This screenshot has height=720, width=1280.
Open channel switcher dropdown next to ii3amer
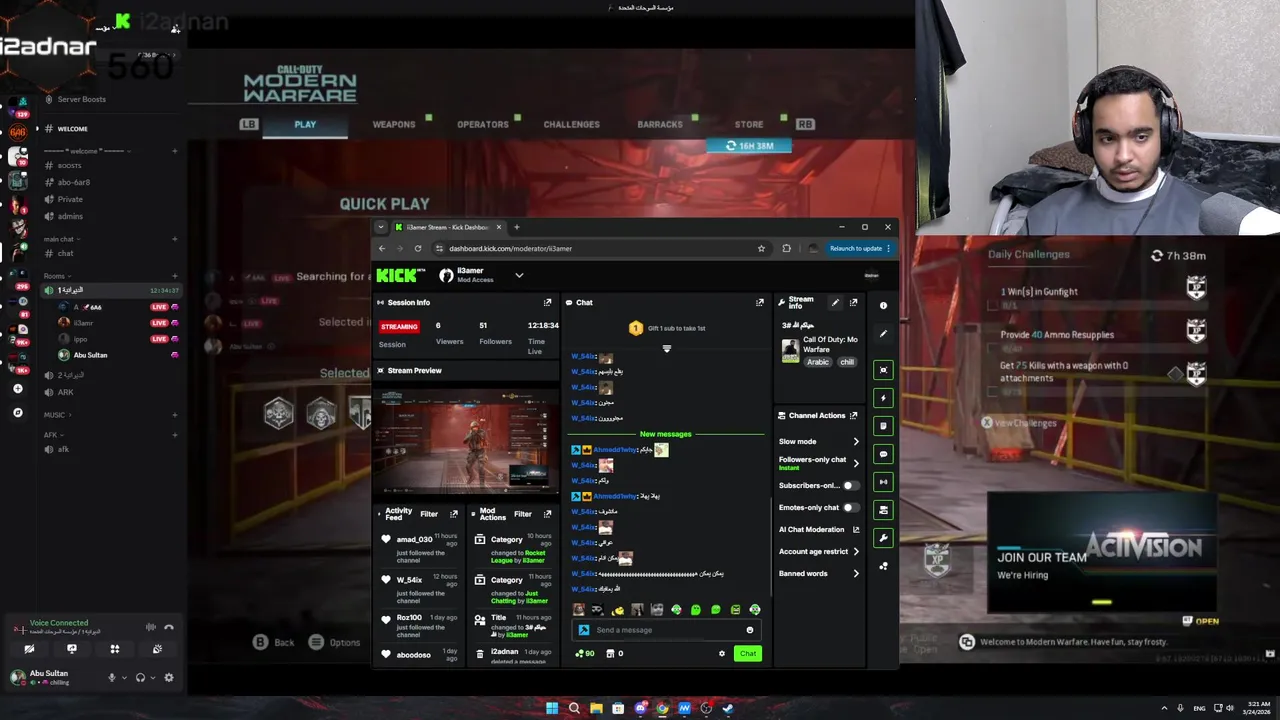[x=519, y=275]
